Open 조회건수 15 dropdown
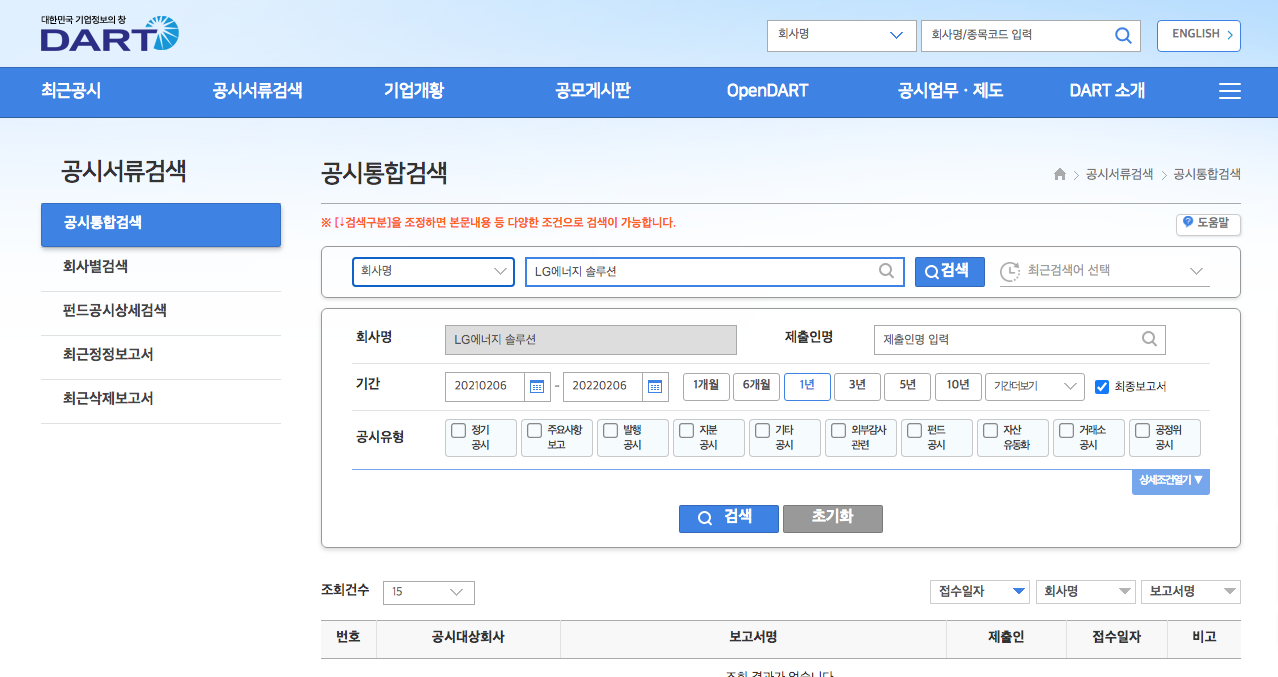 click(x=429, y=592)
